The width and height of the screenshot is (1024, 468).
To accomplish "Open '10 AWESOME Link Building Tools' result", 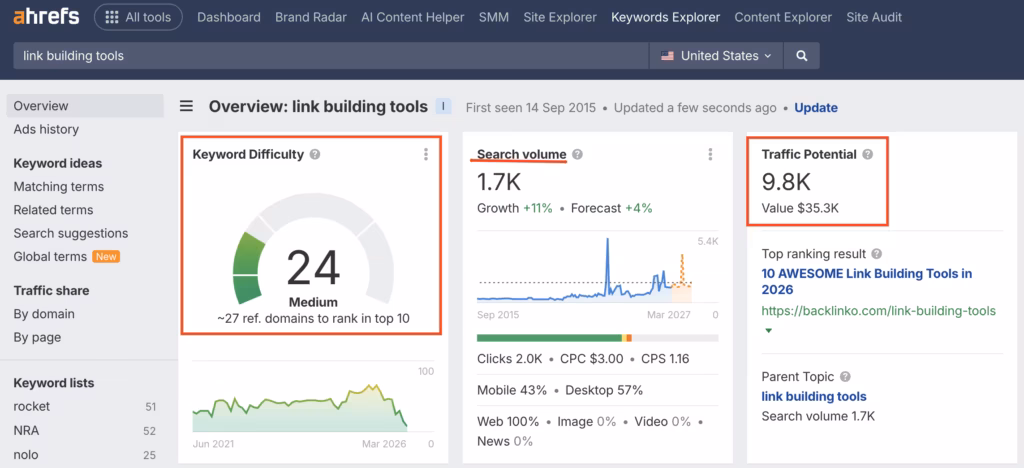I will (867, 281).
